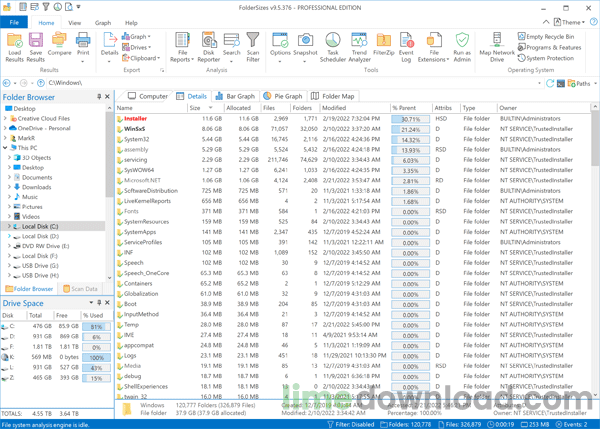
Task: Expand the Creative Cloud Files node
Action: click(x=5, y=118)
